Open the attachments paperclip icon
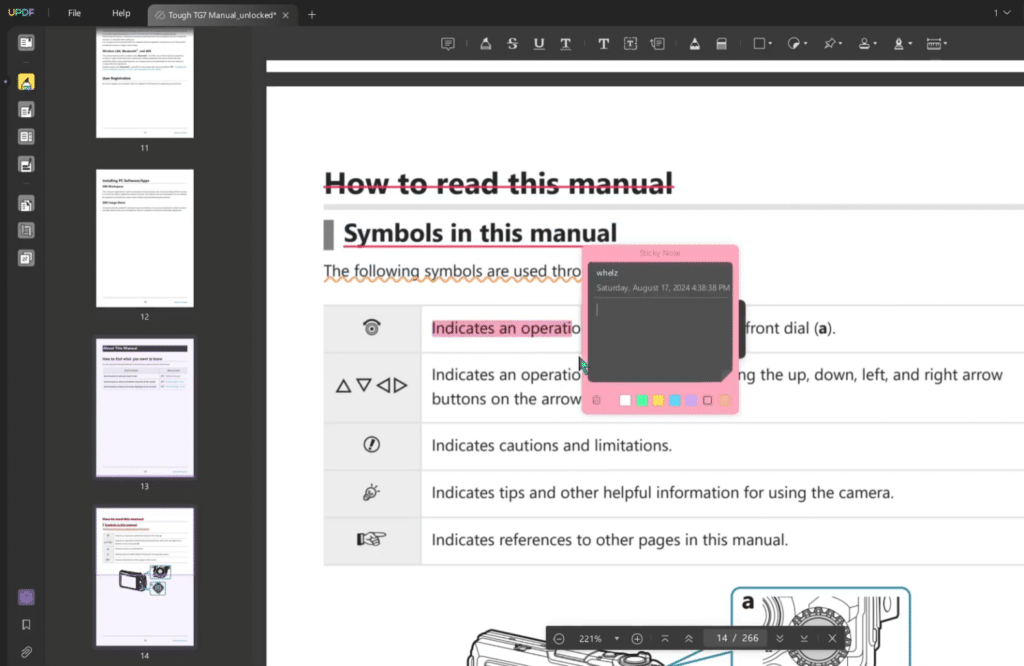The width and height of the screenshot is (1024, 666). (26, 652)
